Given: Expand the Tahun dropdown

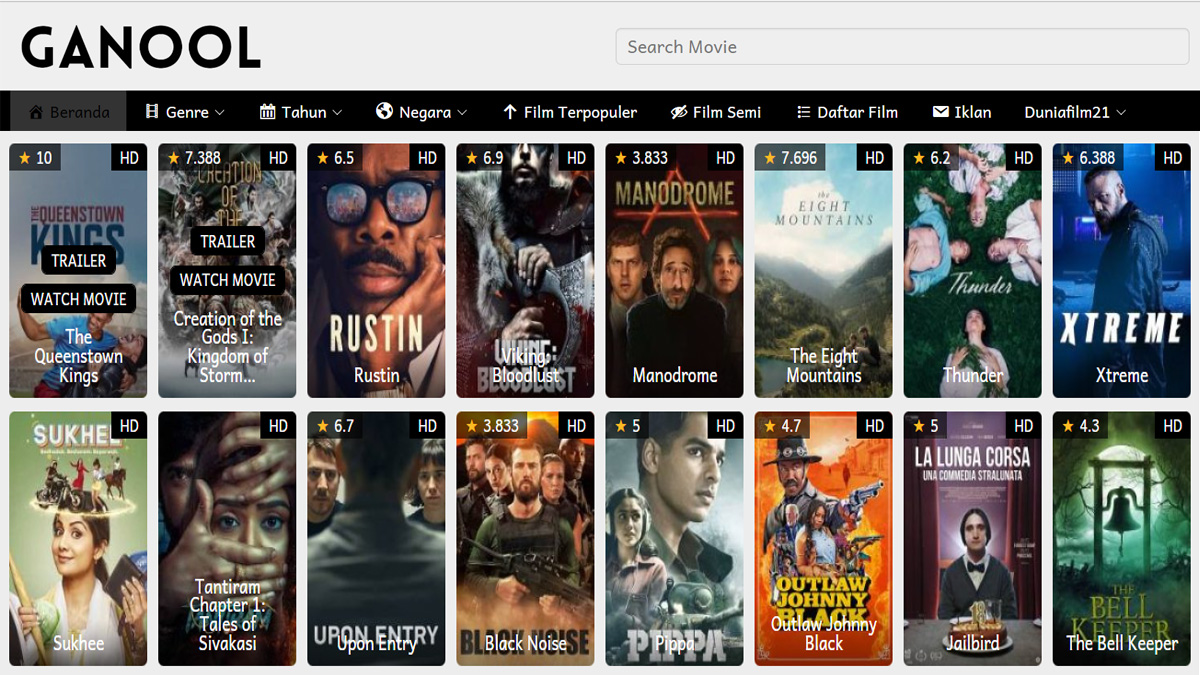Looking at the screenshot, I should pos(300,112).
